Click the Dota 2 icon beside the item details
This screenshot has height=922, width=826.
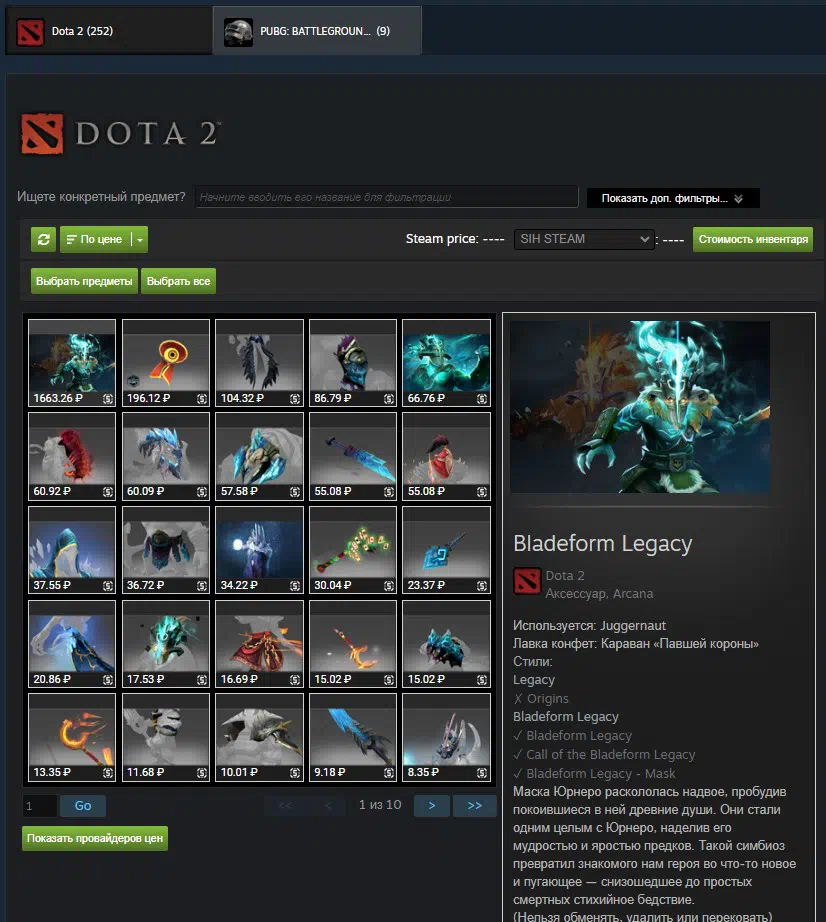point(527,581)
